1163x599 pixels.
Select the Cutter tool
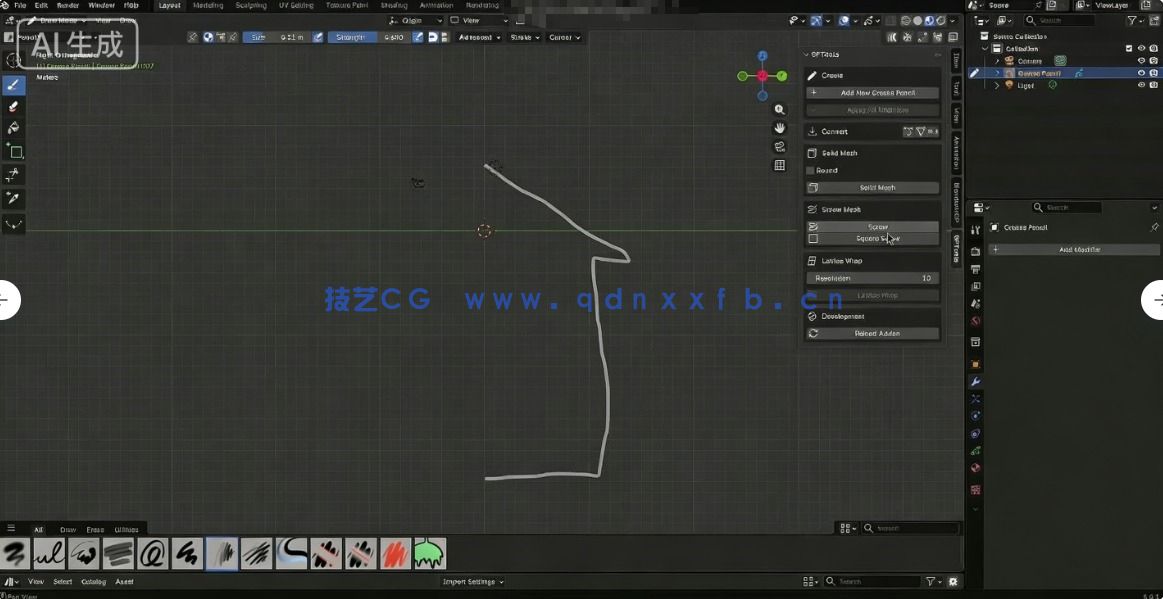(x=13, y=175)
